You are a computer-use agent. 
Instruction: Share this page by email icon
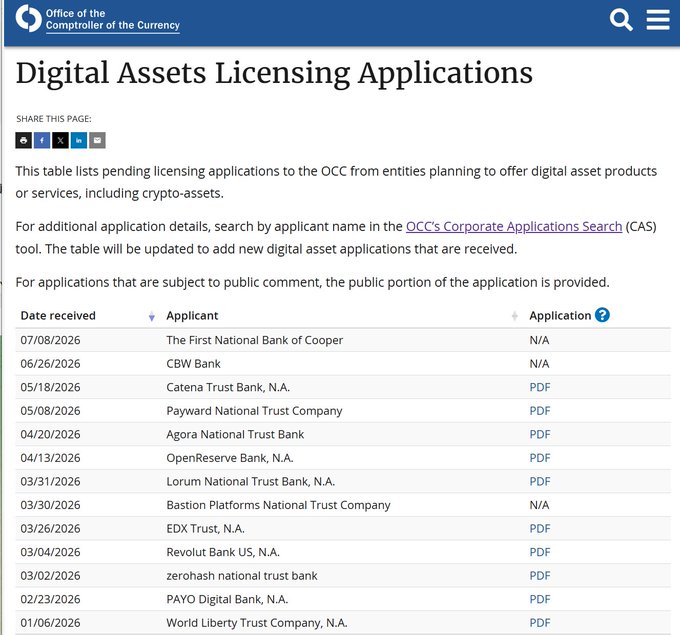(97, 140)
